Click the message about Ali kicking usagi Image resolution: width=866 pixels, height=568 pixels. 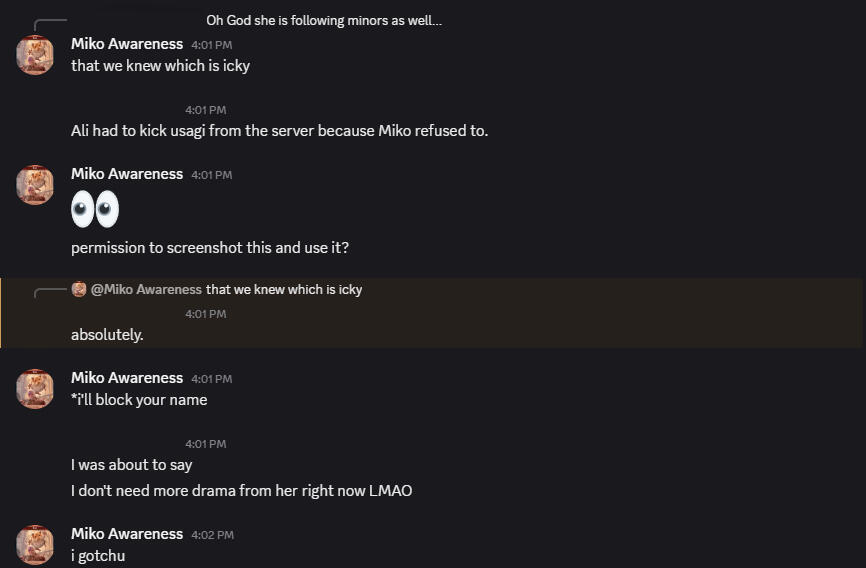279,131
